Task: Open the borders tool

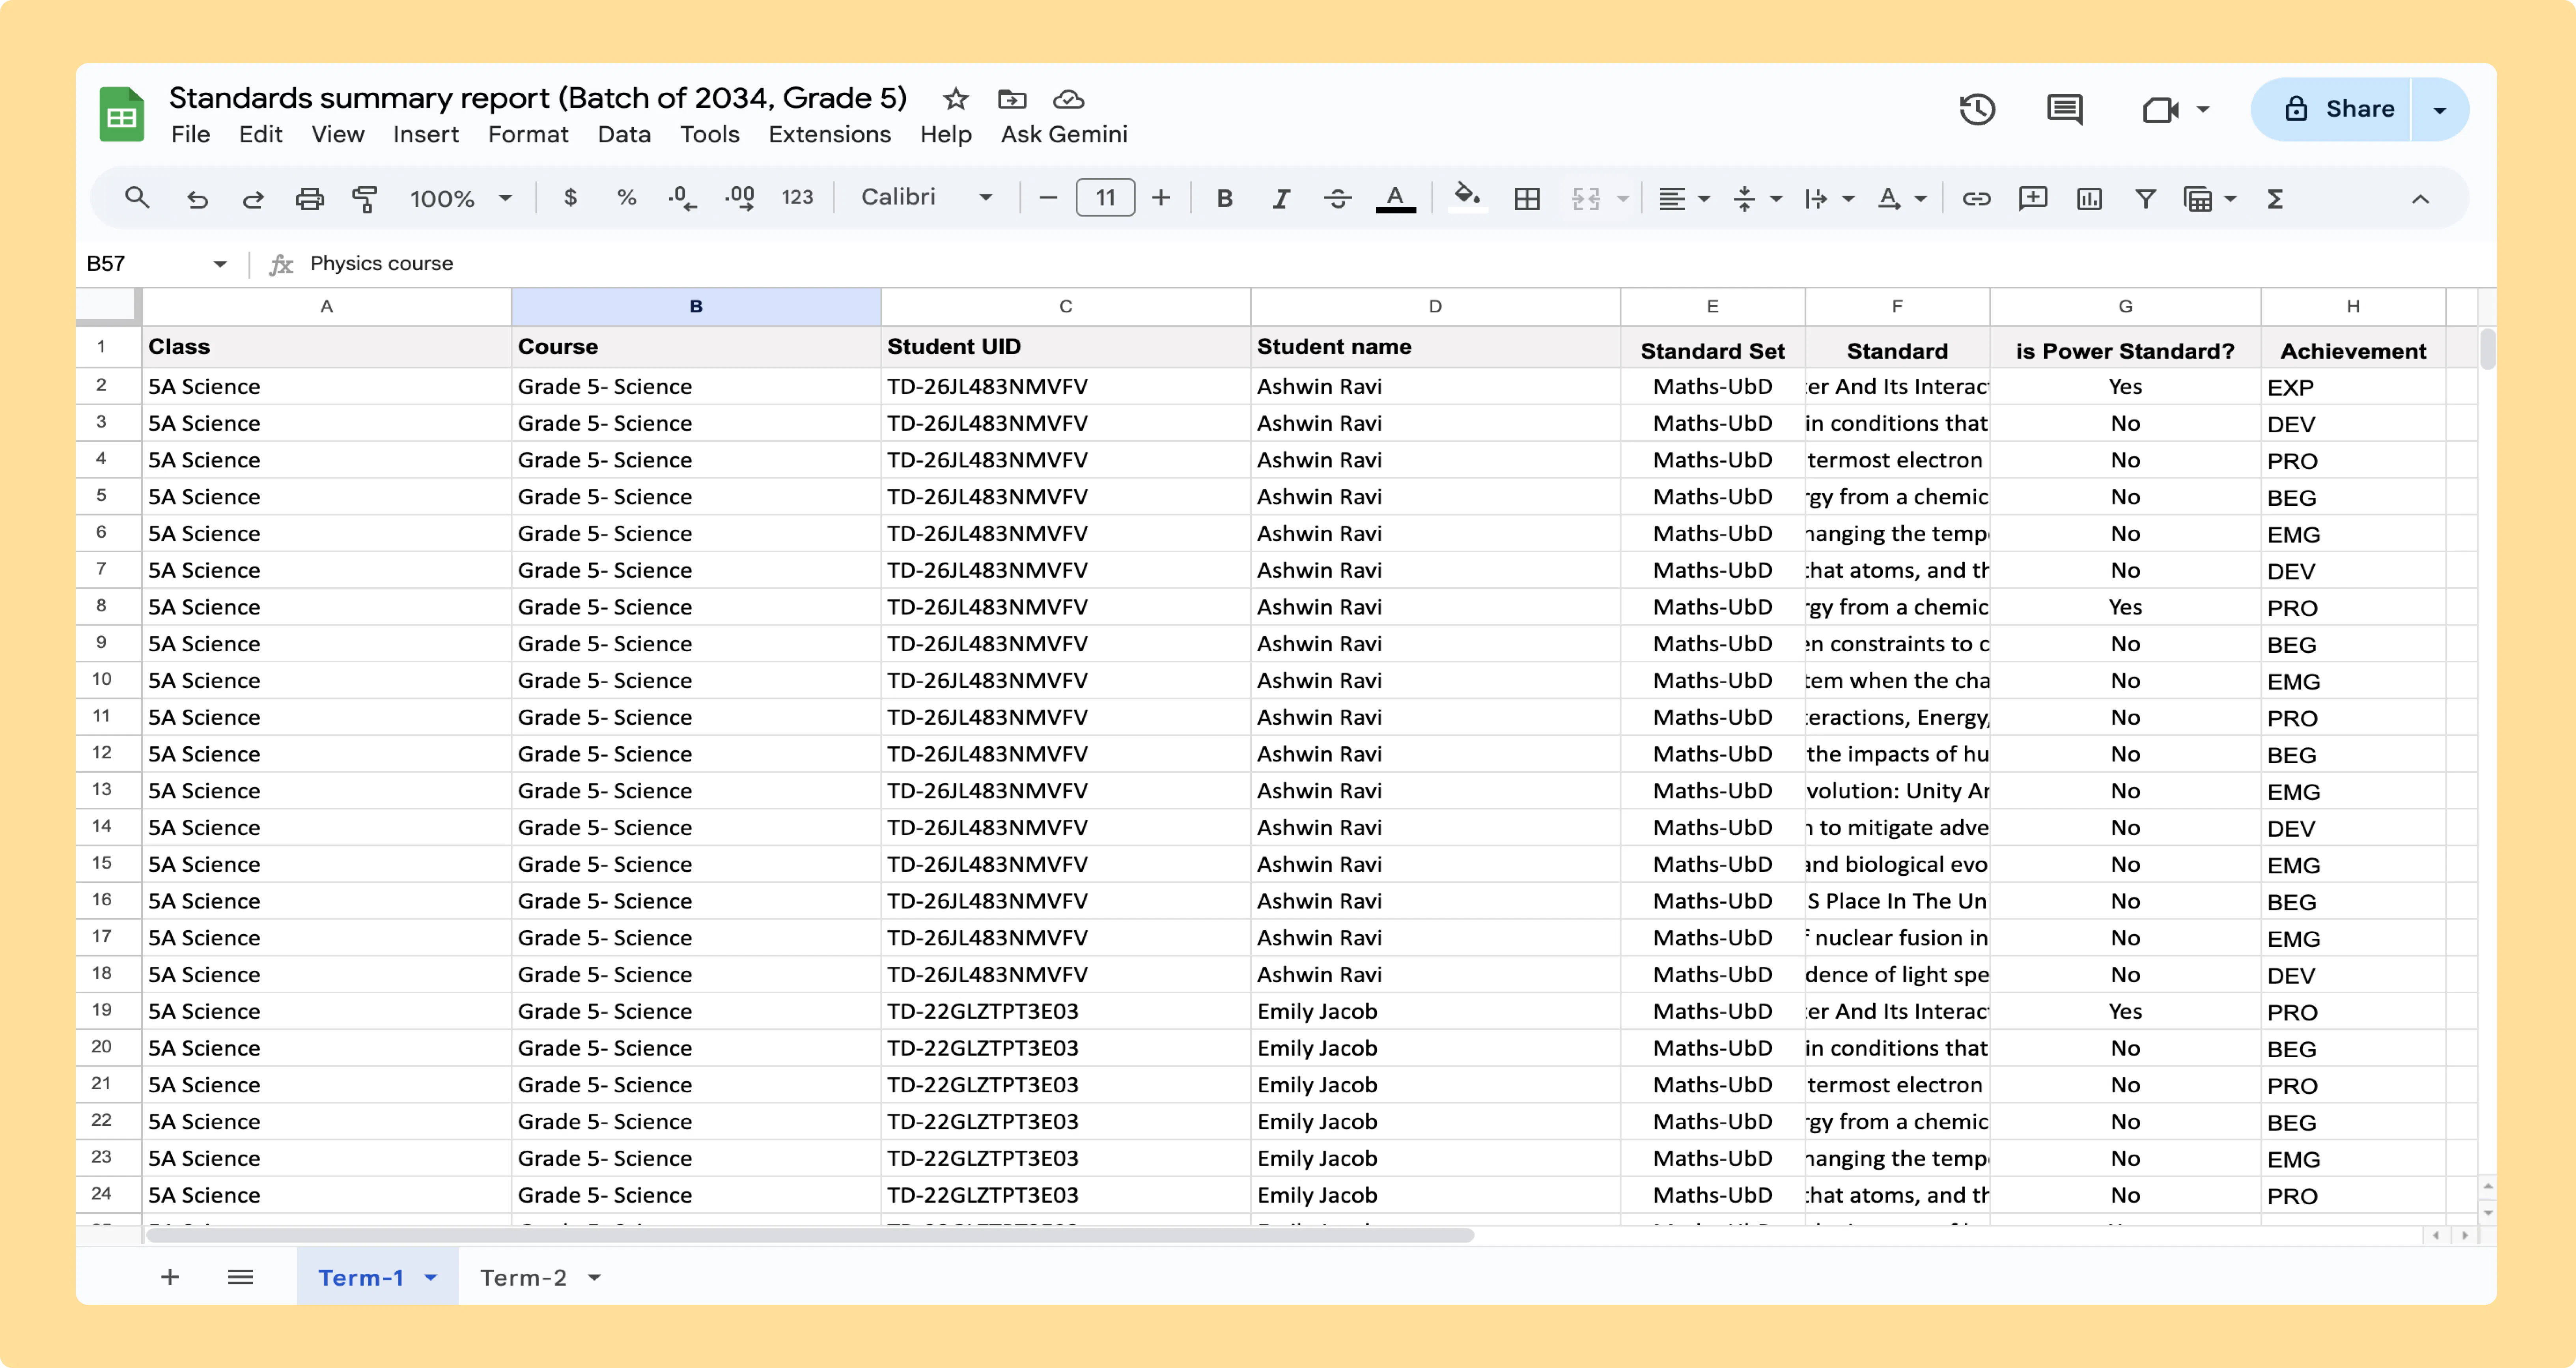Action: (1527, 198)
